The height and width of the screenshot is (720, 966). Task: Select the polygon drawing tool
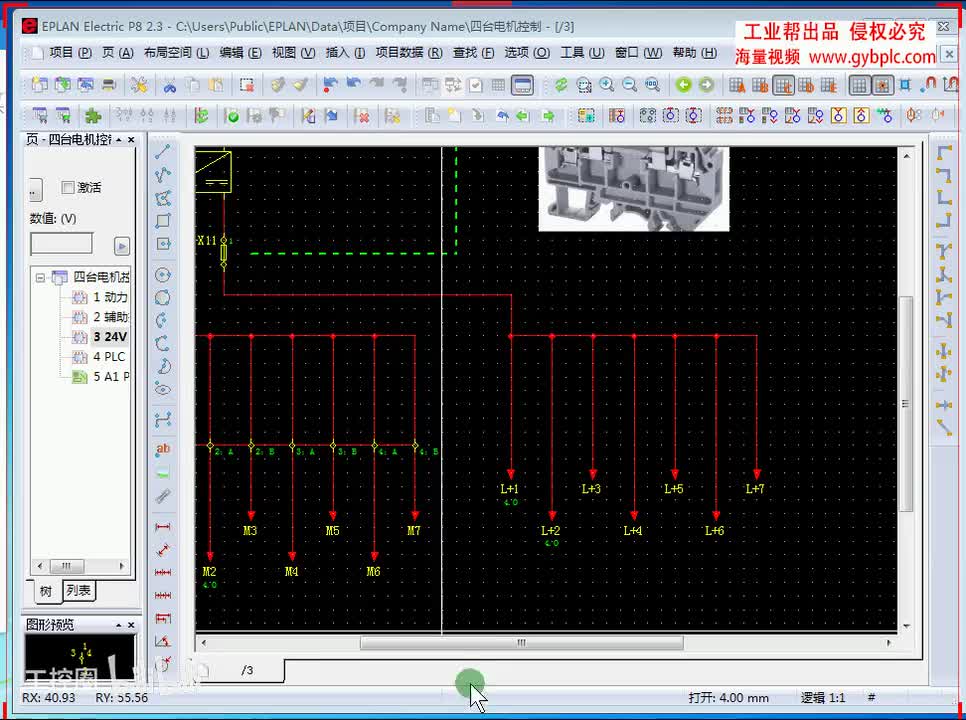tap(163, 198)
